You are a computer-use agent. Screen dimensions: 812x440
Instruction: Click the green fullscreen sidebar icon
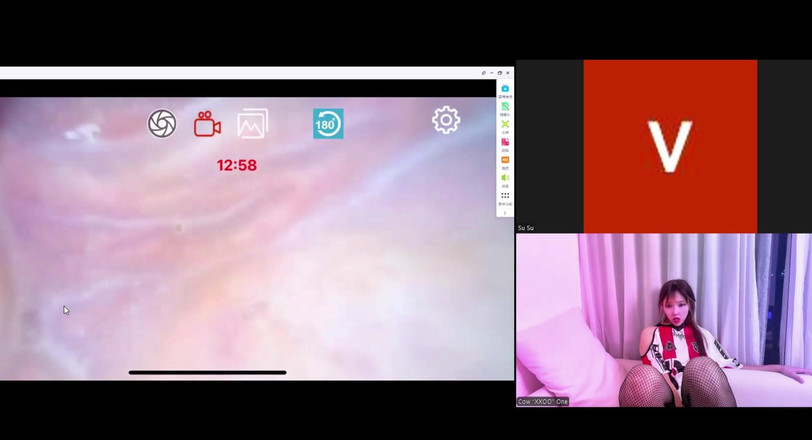point(505,124)
